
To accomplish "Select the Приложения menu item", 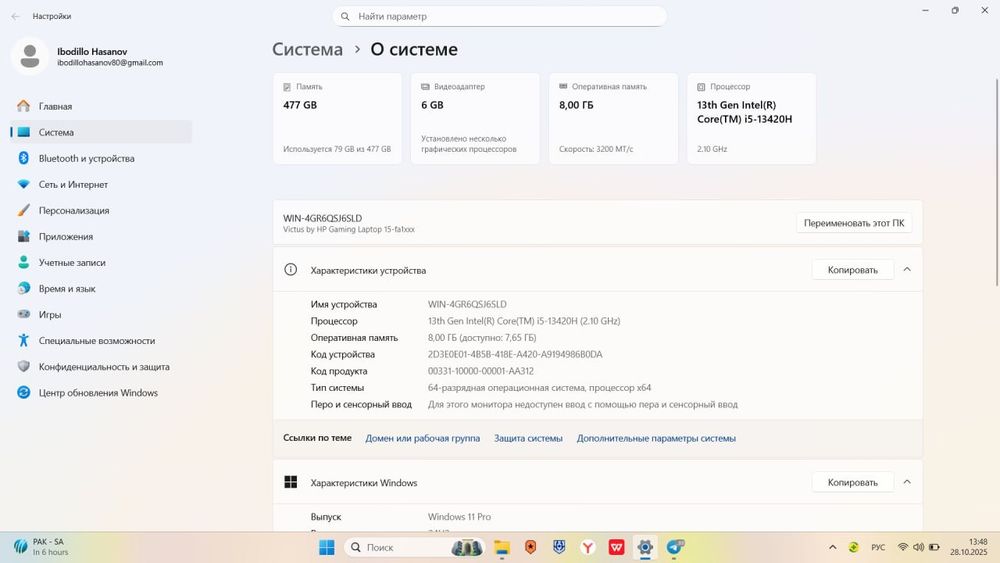I will [x=101, y=237].
